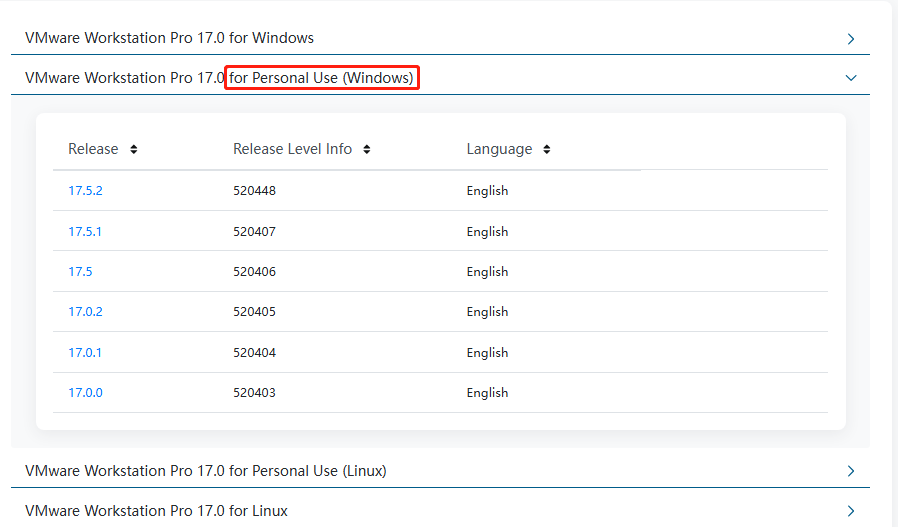Click the Release Level Info header text
Image resolution: width=898 pixels, height=527 pixels.
pos(292,149)
